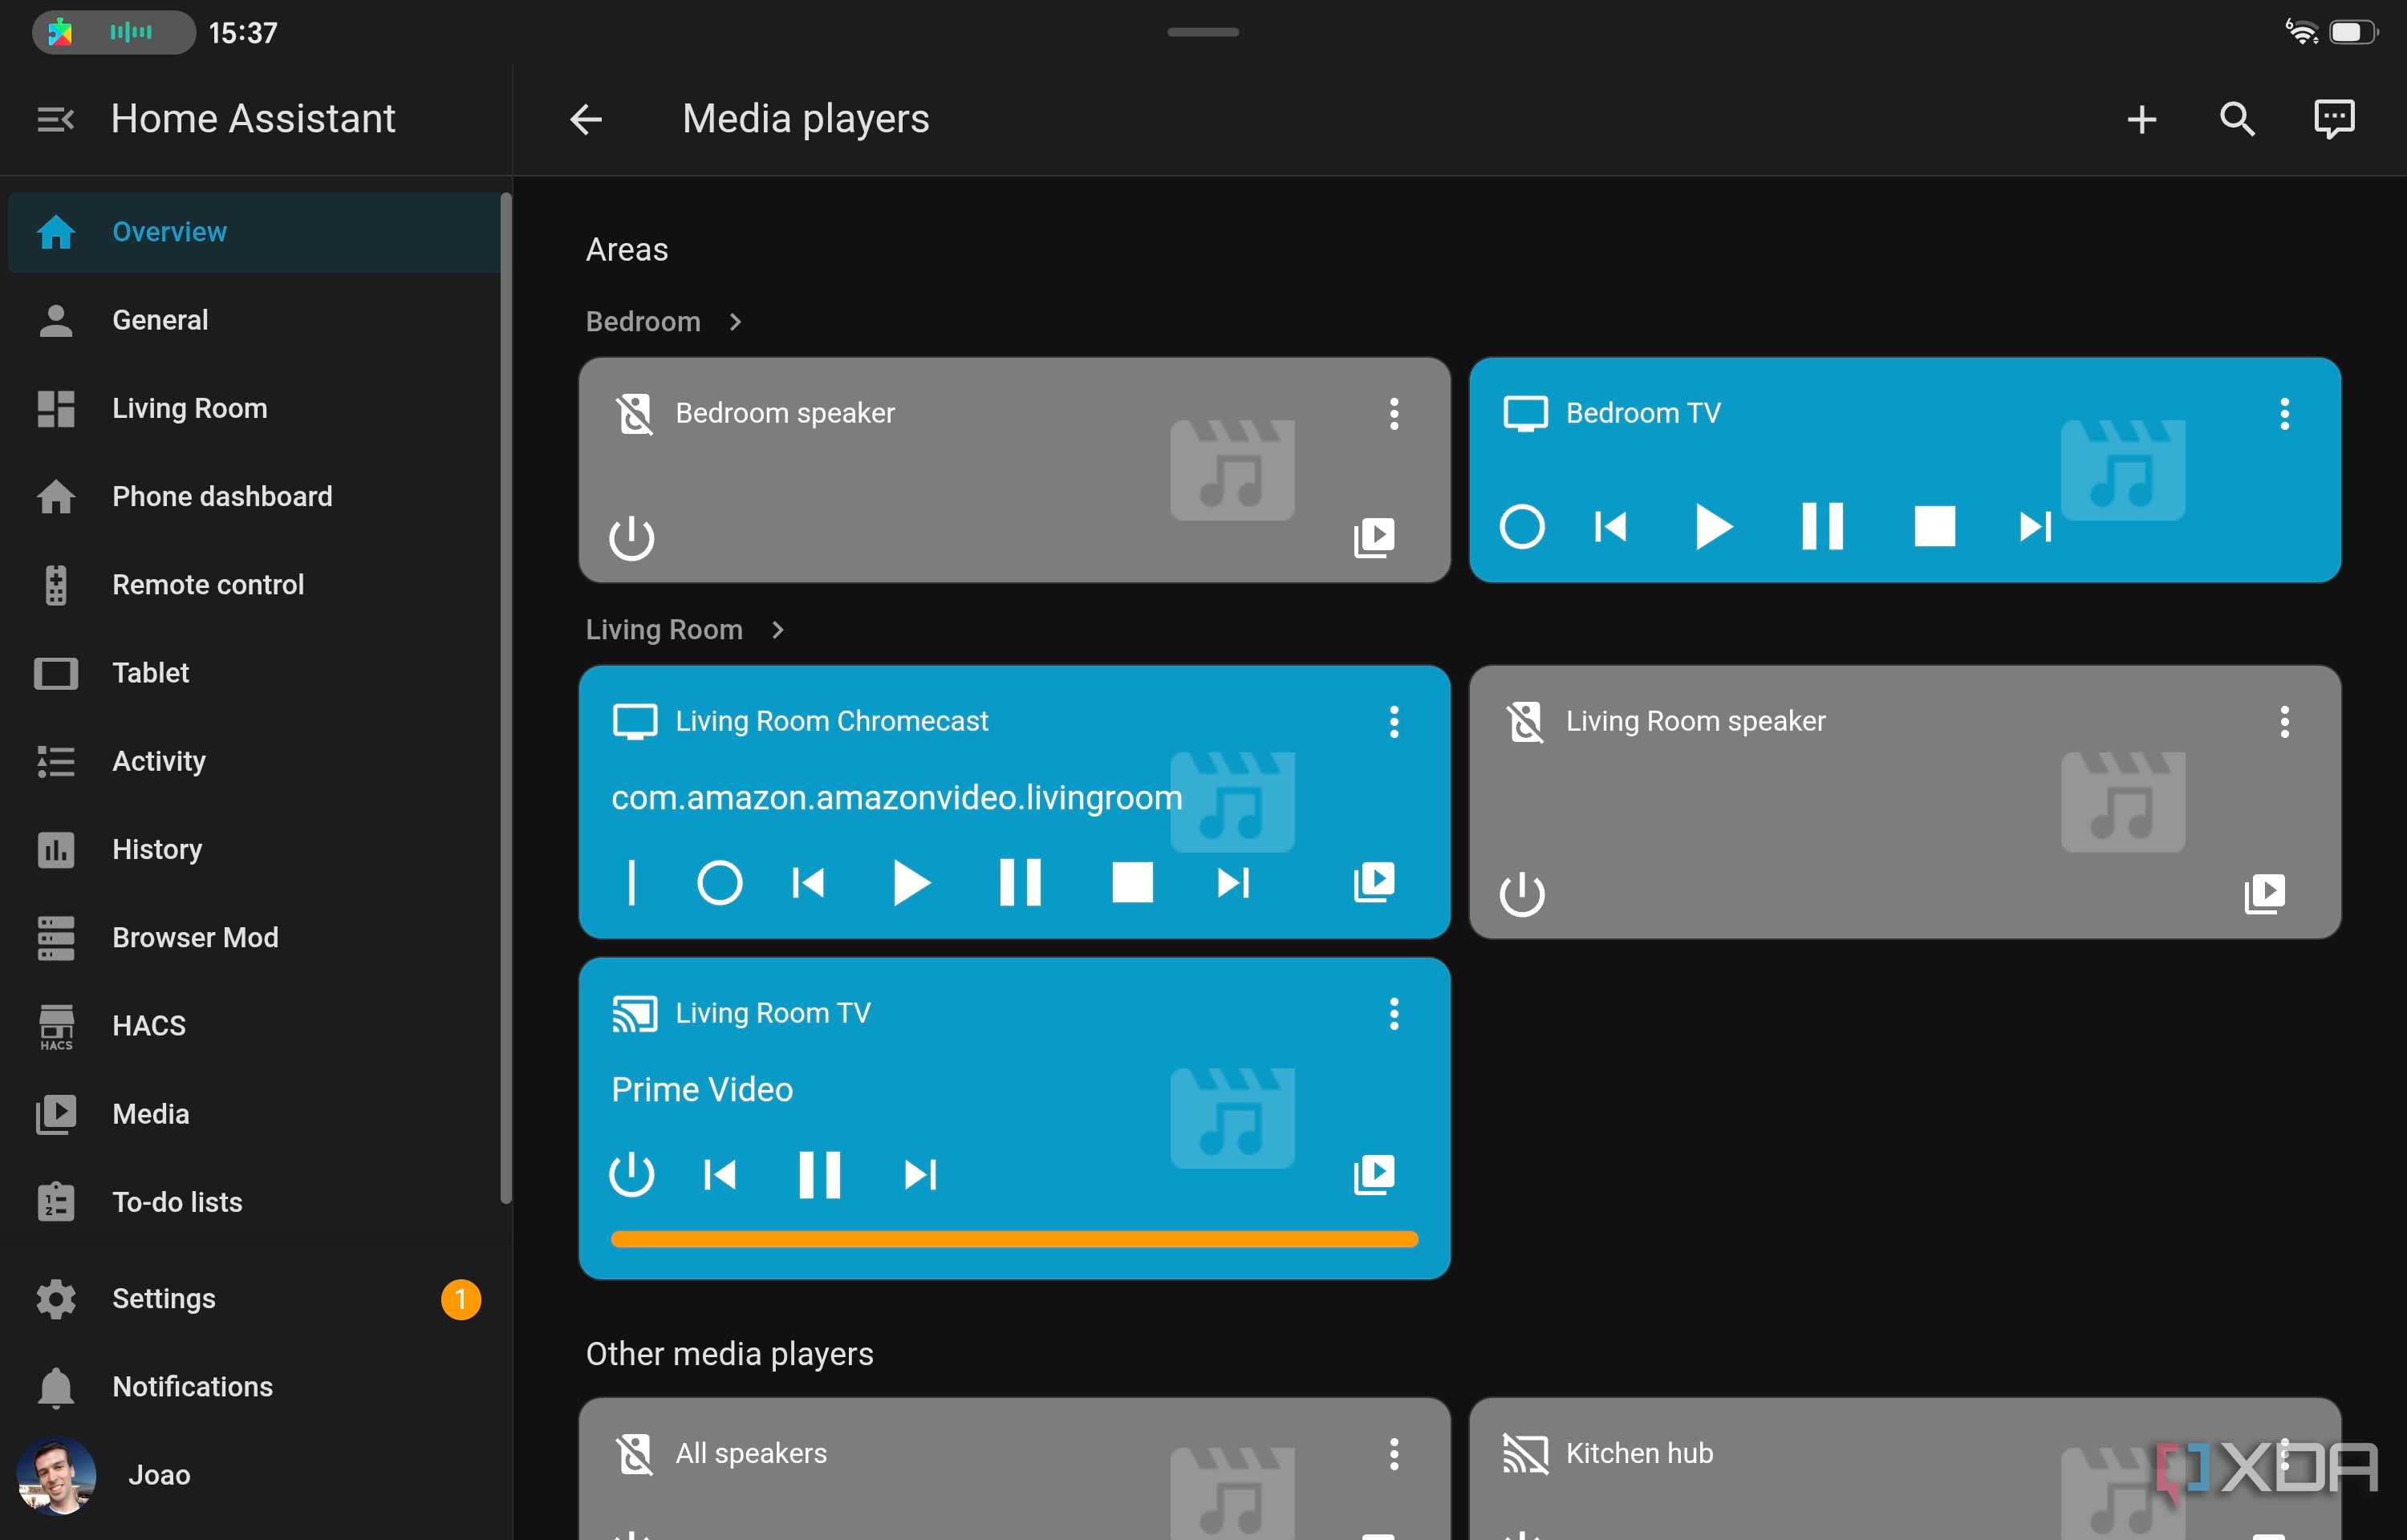This screenshot has height=1540, width=2407.
Task: Skip to next track on Bedroom TV
Action: coord(2035,526)
